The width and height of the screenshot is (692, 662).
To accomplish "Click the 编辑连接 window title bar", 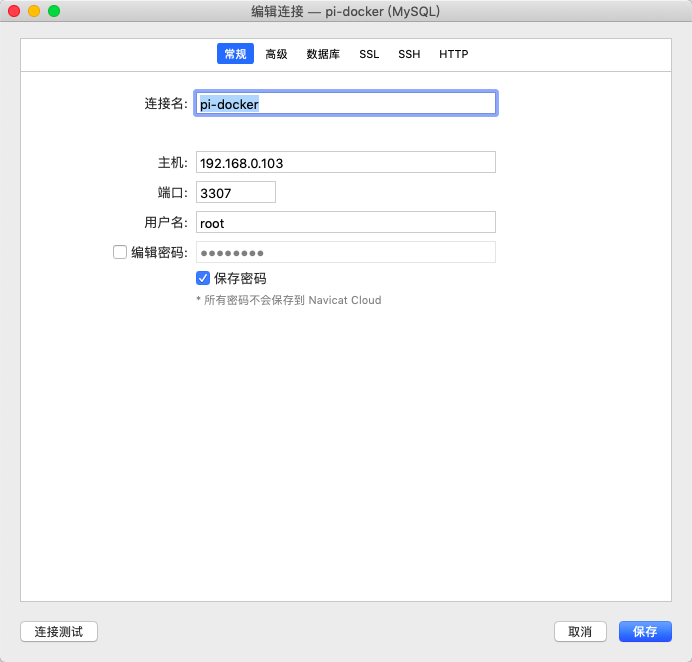I will (x=345, y=11).
